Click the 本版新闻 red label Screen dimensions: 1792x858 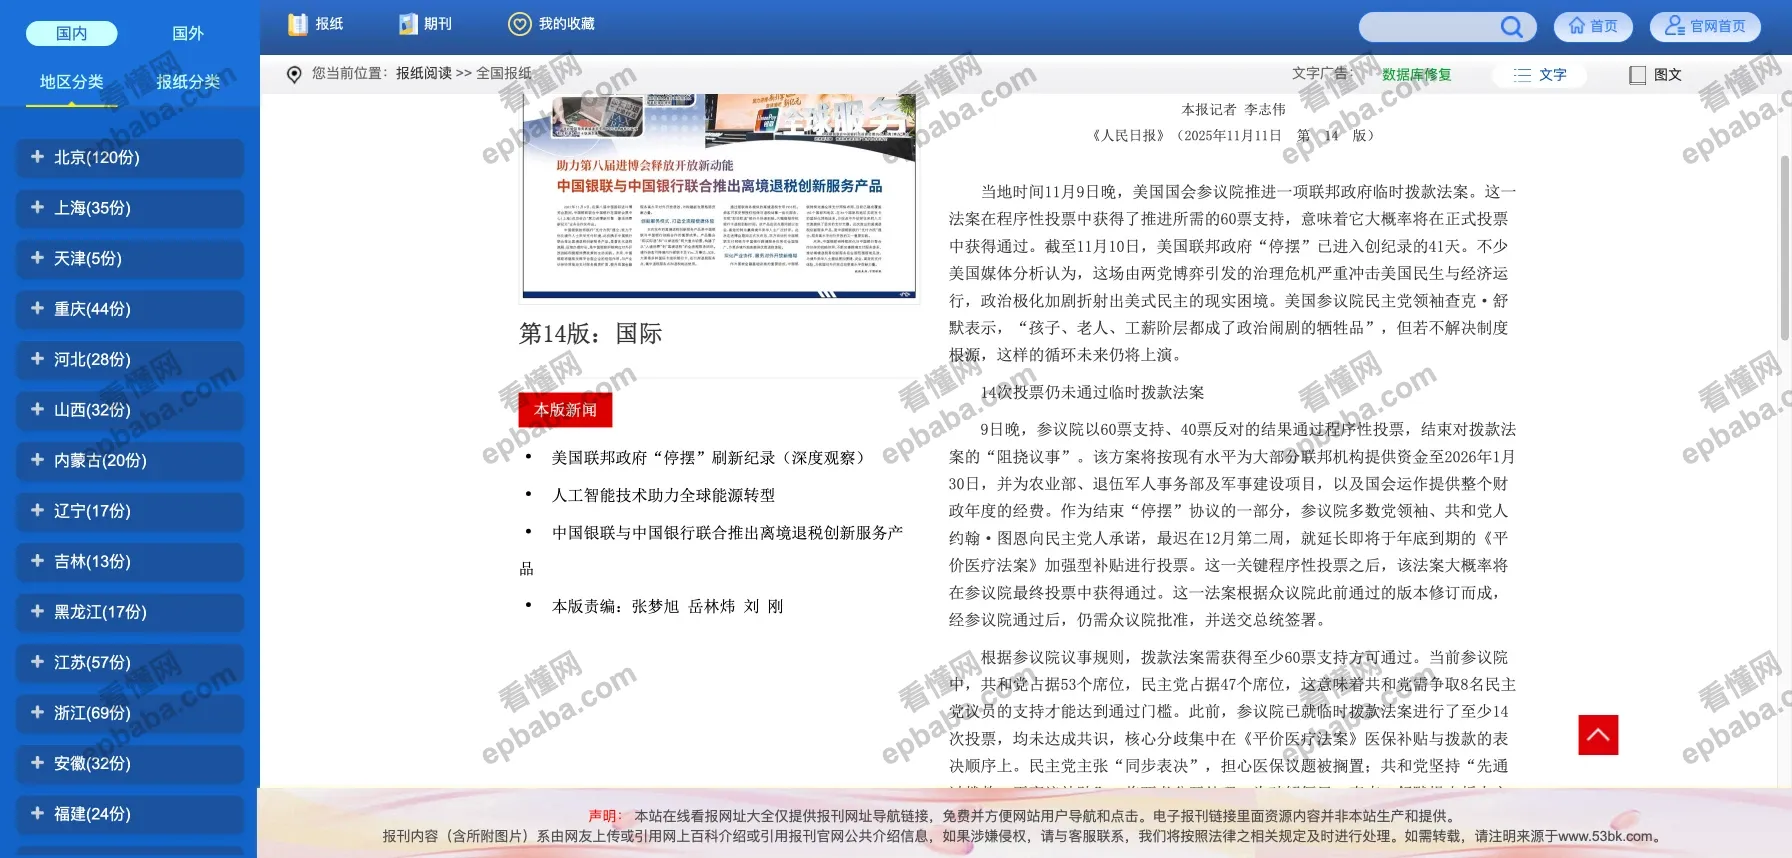point(565,410)
